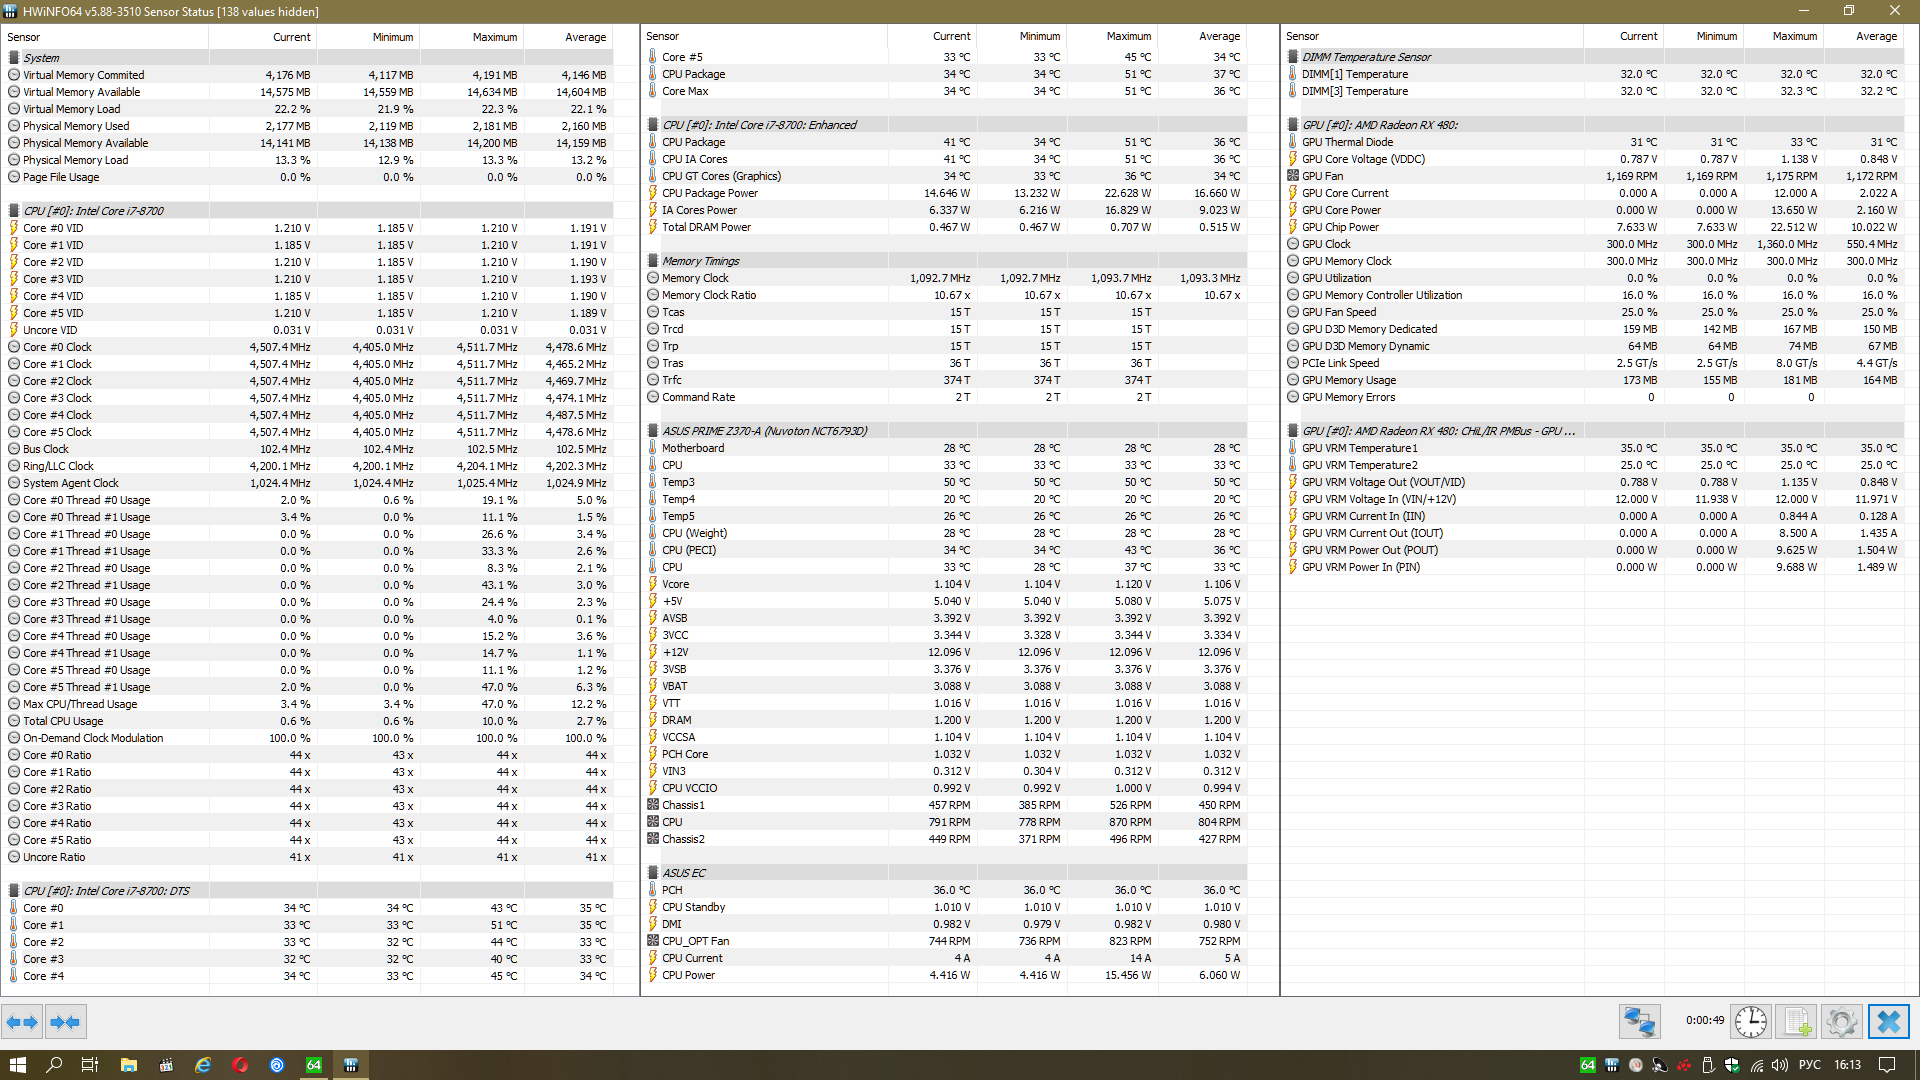This screenshot has height=1080, width=1920.
Task: Collapse the Memory Timings group header
Action: point(700,261)
